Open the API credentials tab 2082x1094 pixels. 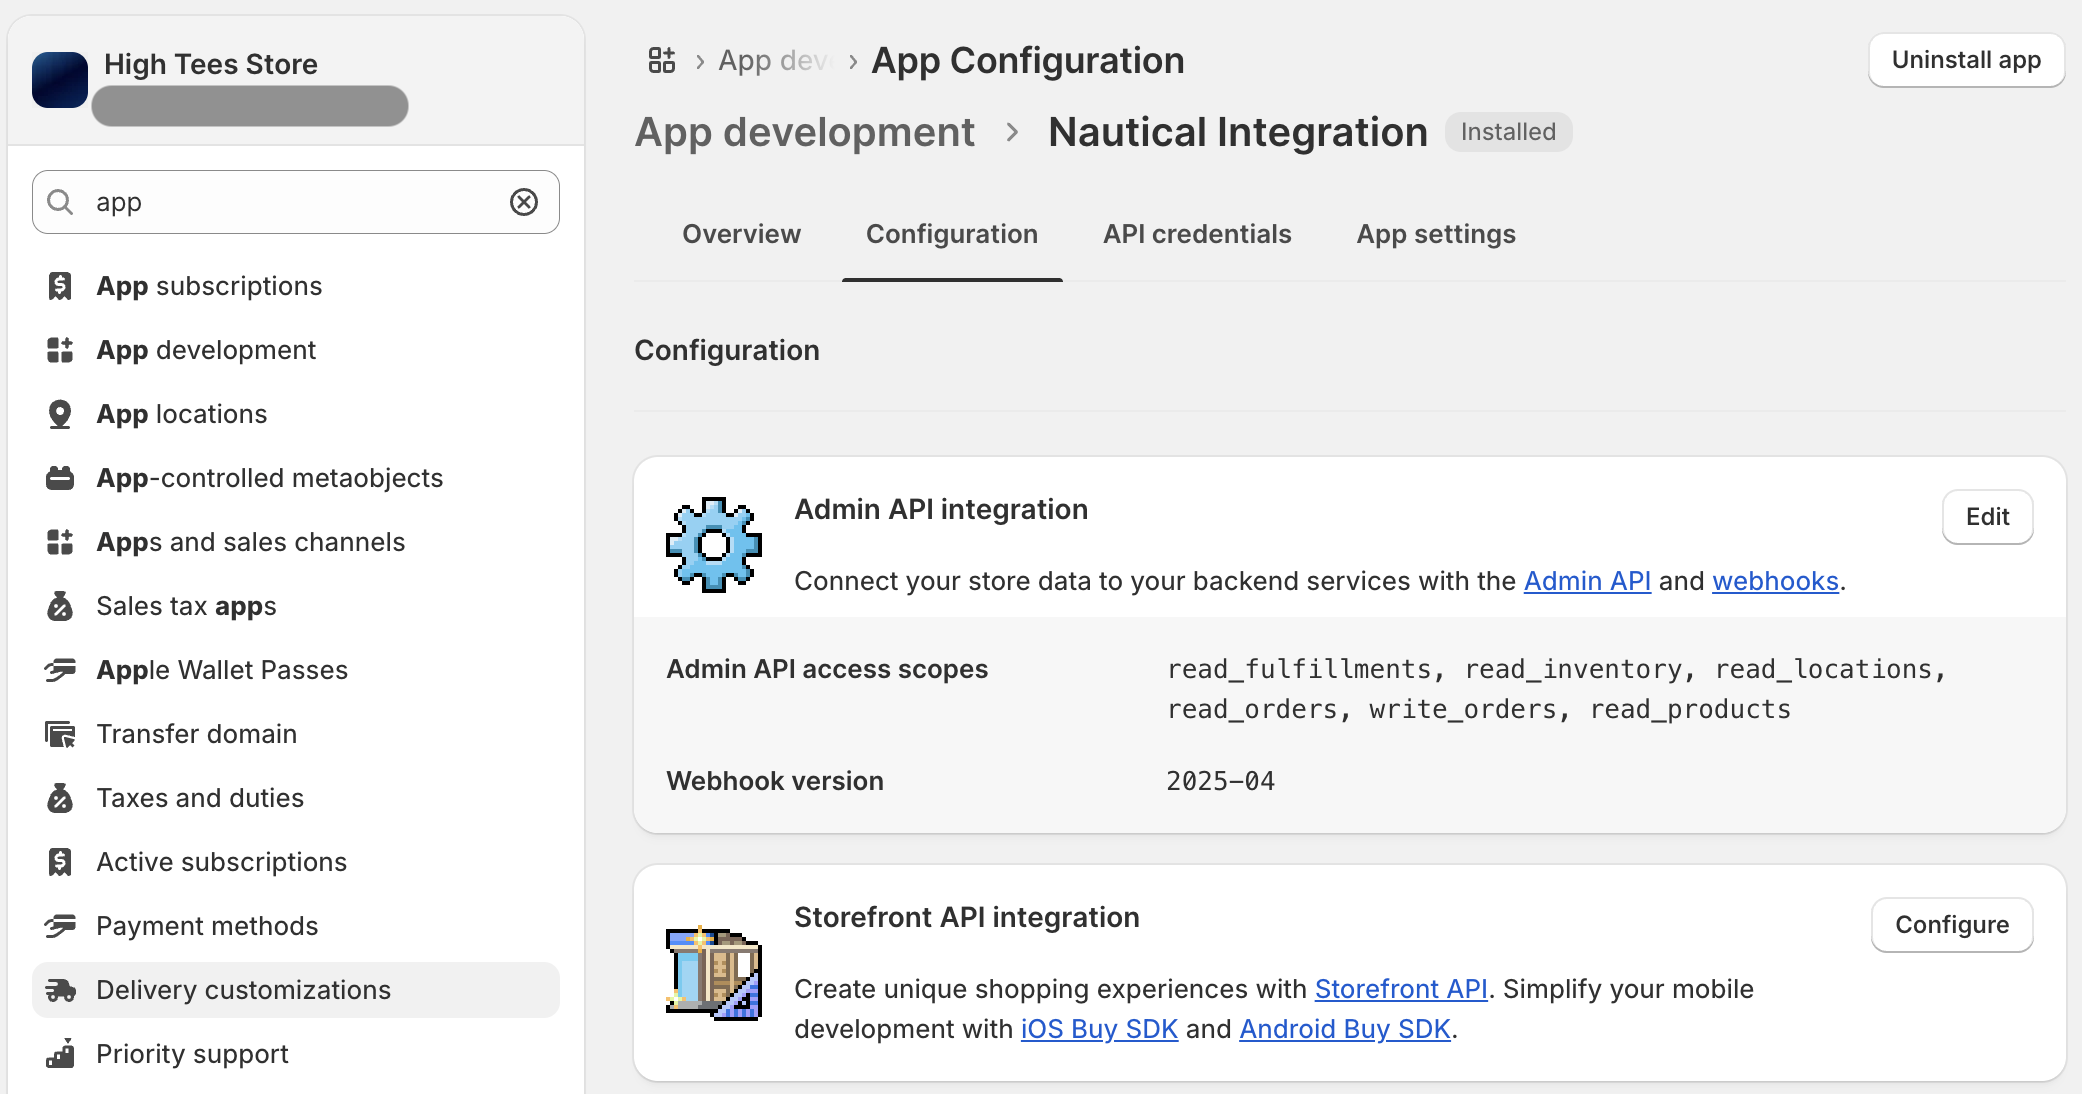click(x=1197, y=234)
